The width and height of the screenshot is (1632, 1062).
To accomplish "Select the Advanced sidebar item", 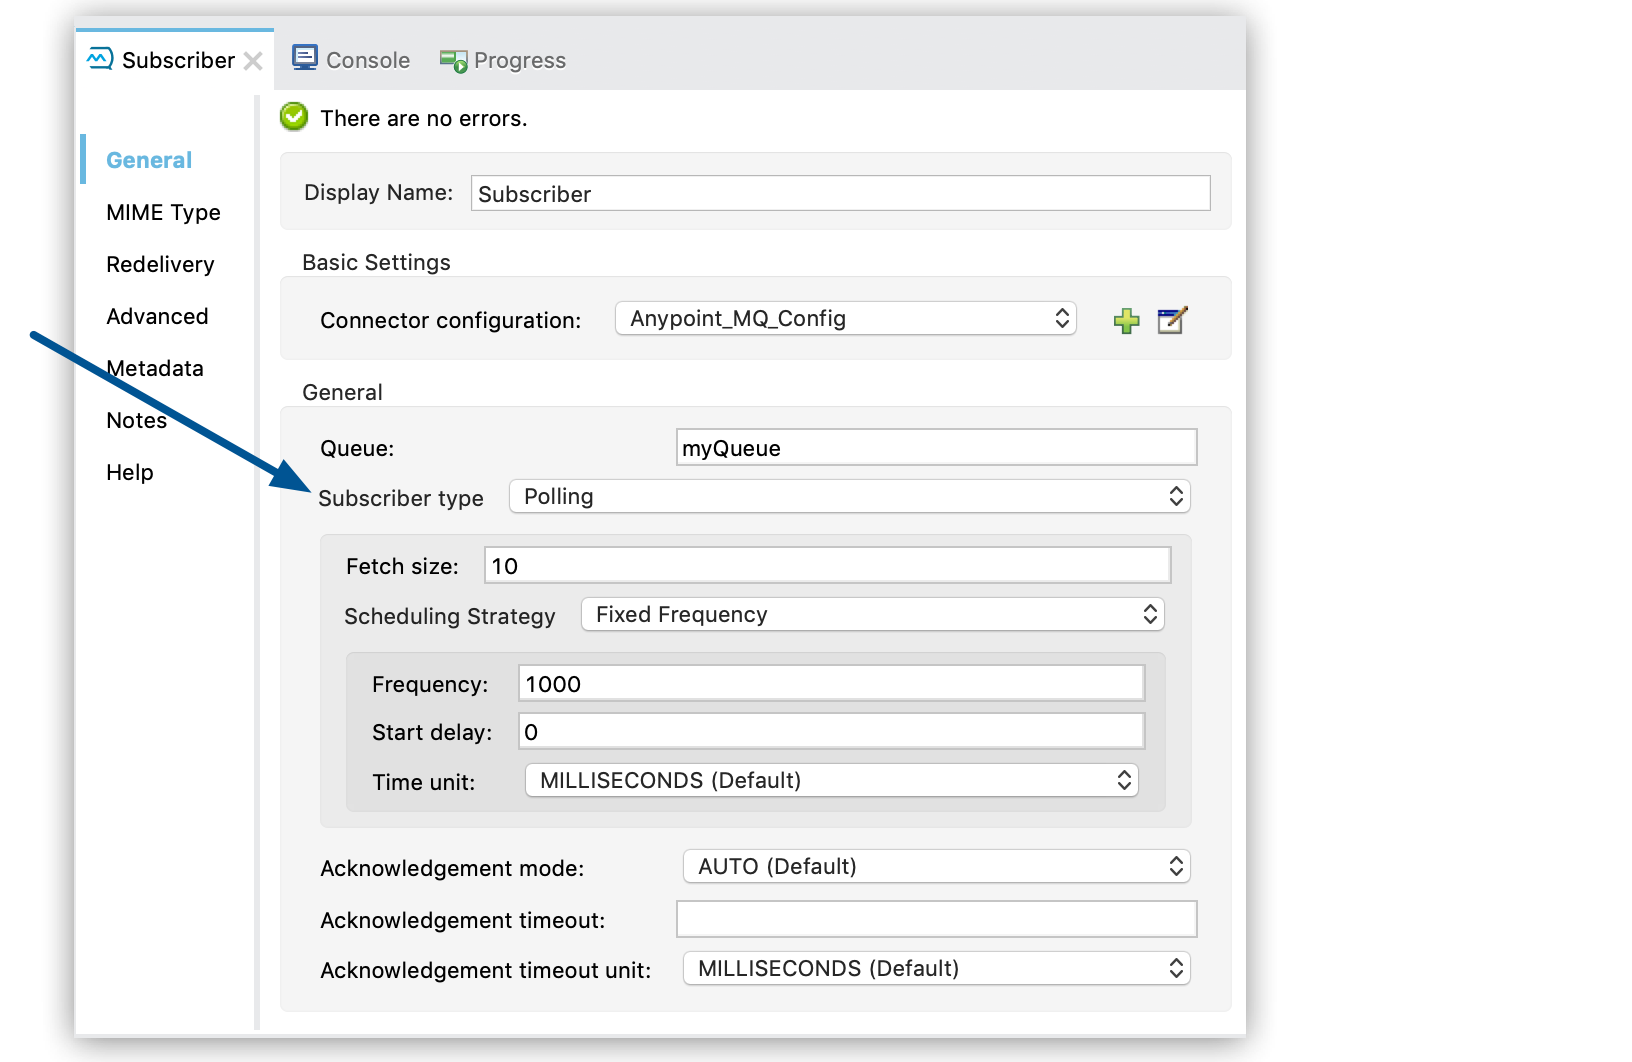I will coord(157,316).
